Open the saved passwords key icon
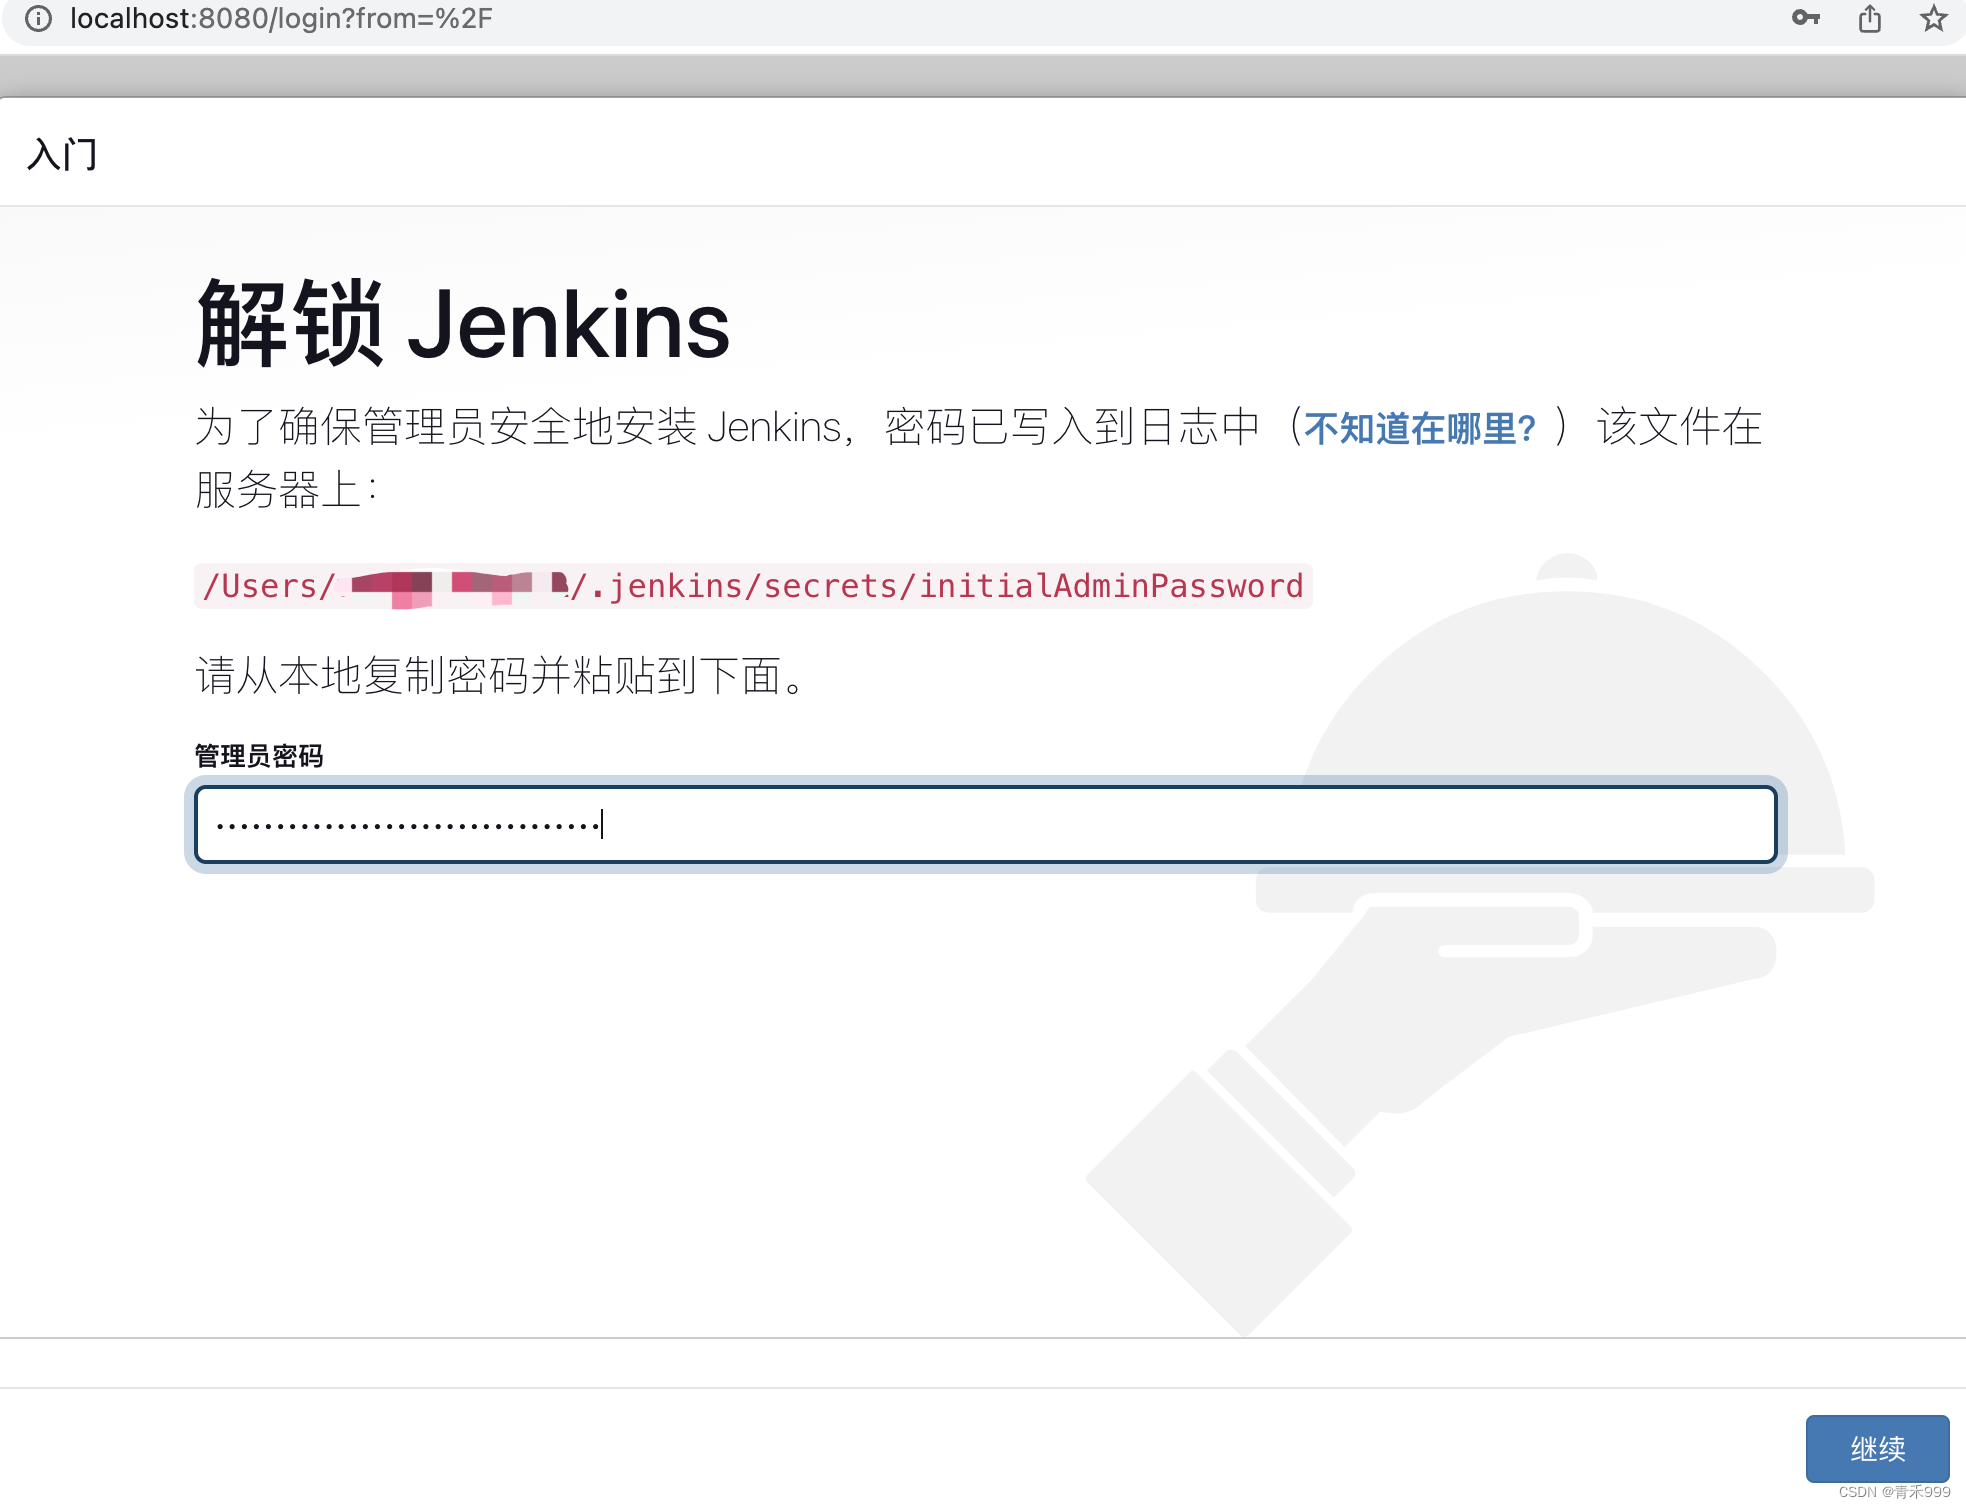The width and height of the screenshot is (1966, 1508). coord(1806,18)
